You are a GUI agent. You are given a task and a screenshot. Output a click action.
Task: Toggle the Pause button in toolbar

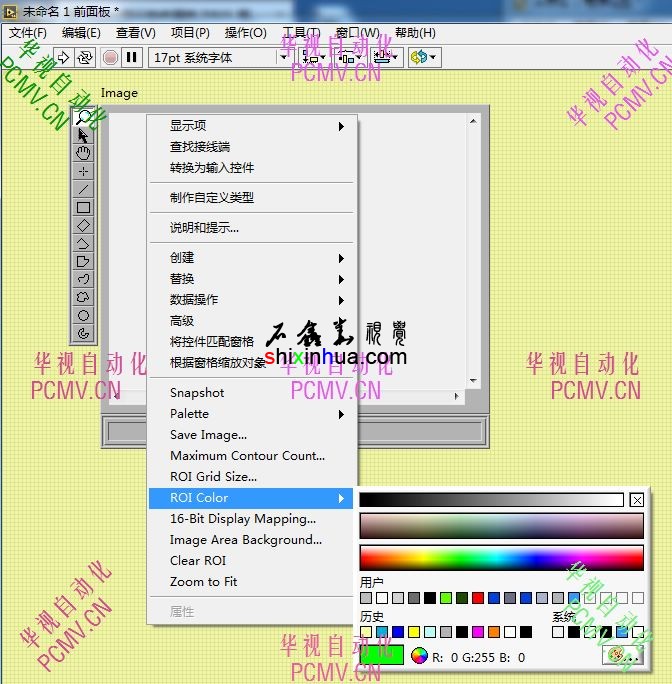point(130,58)
